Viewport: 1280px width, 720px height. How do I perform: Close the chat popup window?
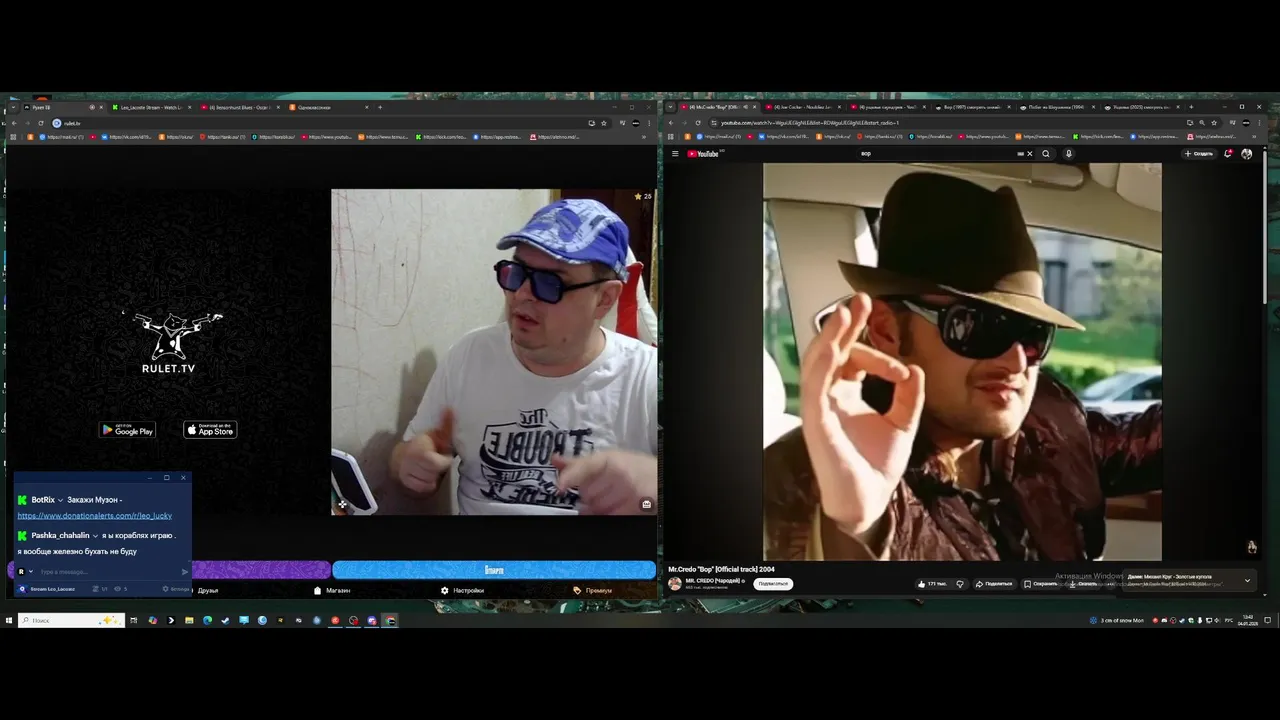pyautogui.click(x=183, y=477)
